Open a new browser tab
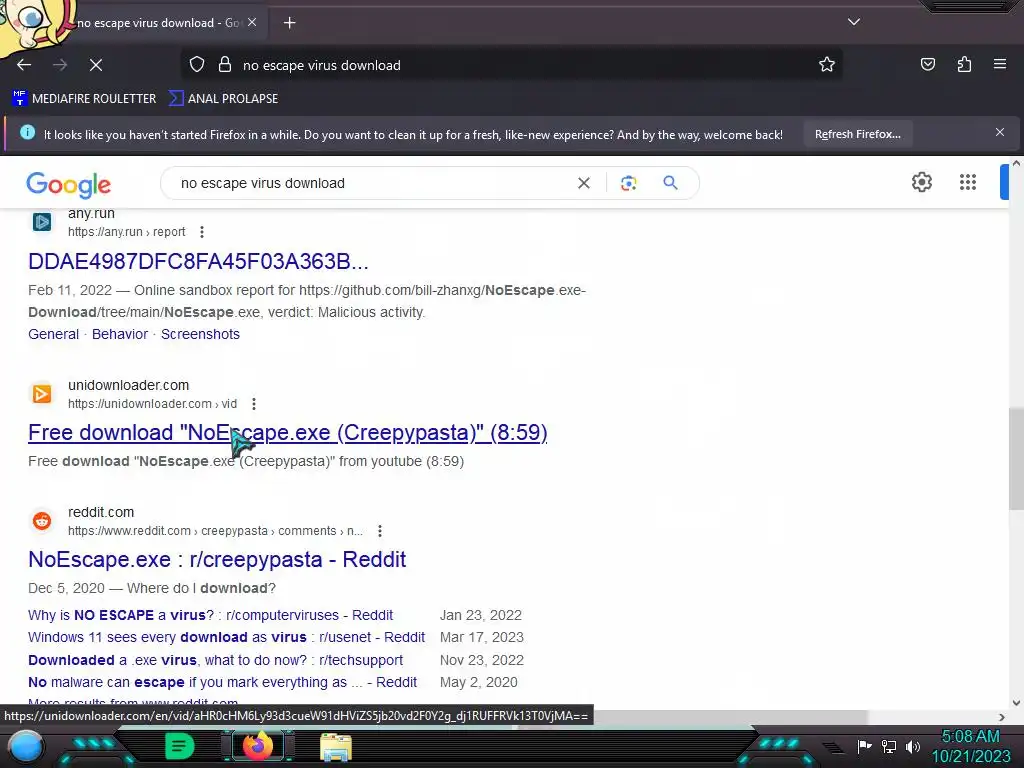The image size is (1024, 768). coord(289,23)
